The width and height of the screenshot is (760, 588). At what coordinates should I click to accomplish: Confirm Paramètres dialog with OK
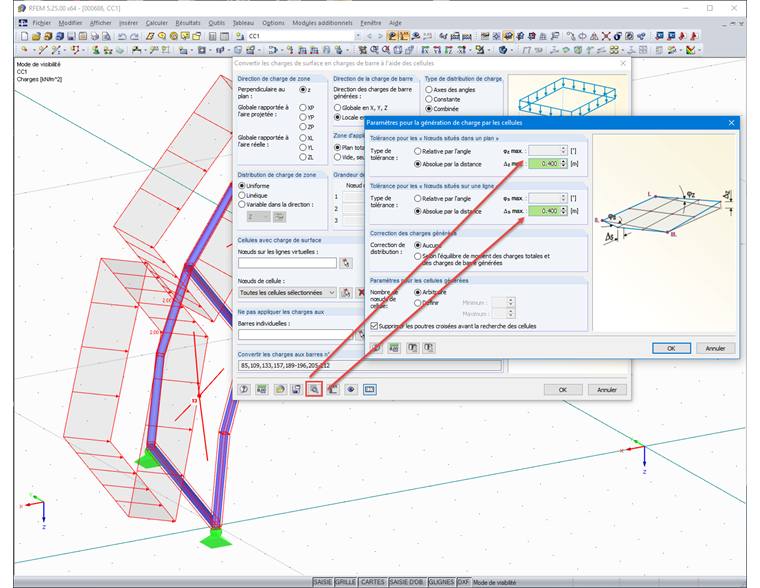coord(671,348)
